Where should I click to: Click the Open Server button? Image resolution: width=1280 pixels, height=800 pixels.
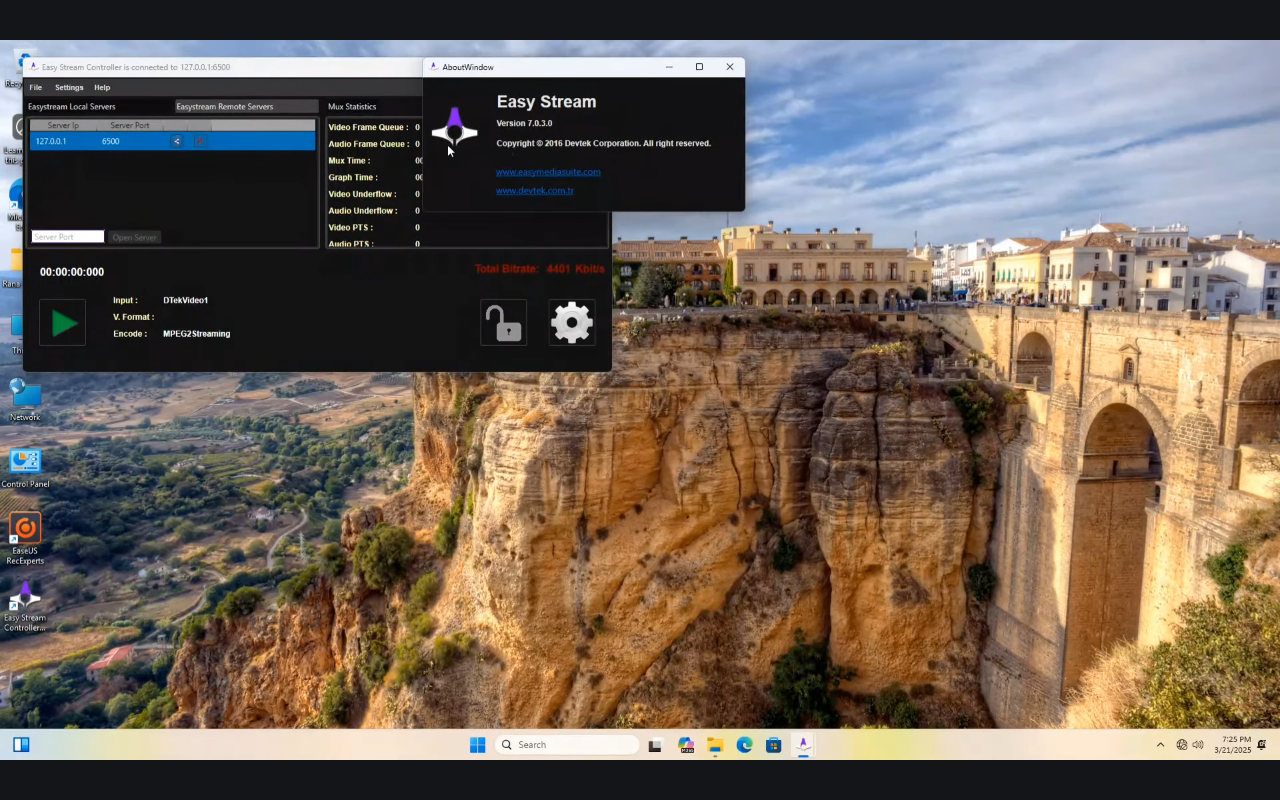[x=134, y=236]
